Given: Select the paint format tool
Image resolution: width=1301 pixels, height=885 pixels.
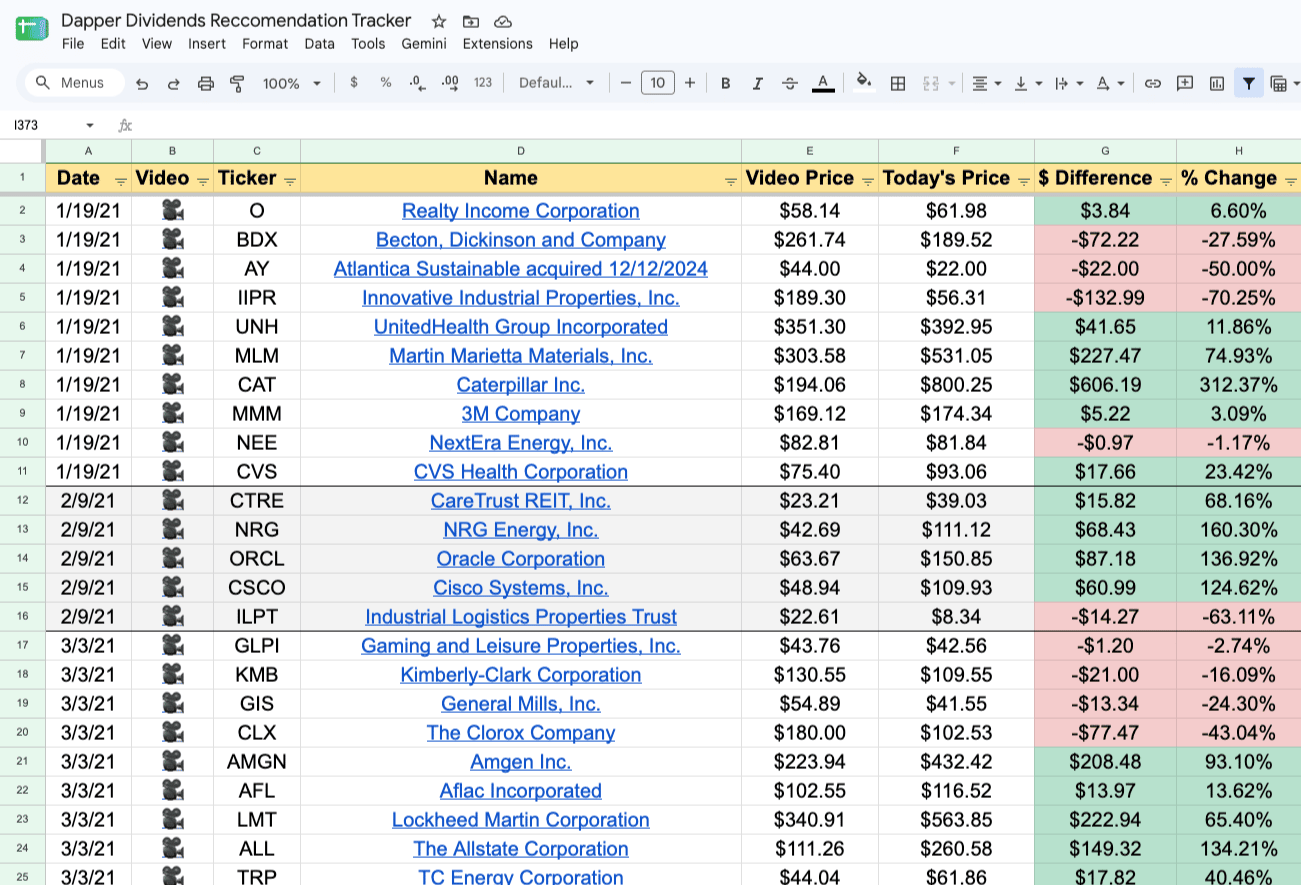Looking at the screenshot, I should 238,83.
